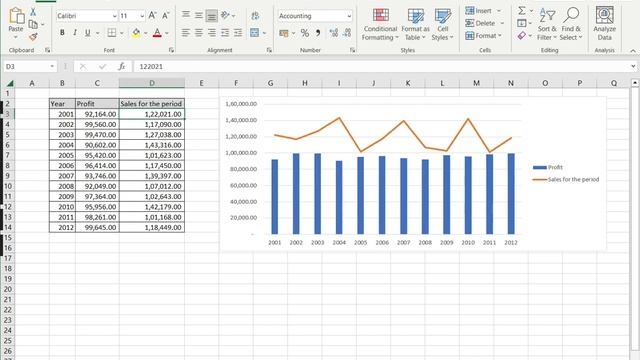Screen dimensions: 640x360
Task: Increase font size with the larger A
Action: 152,16
